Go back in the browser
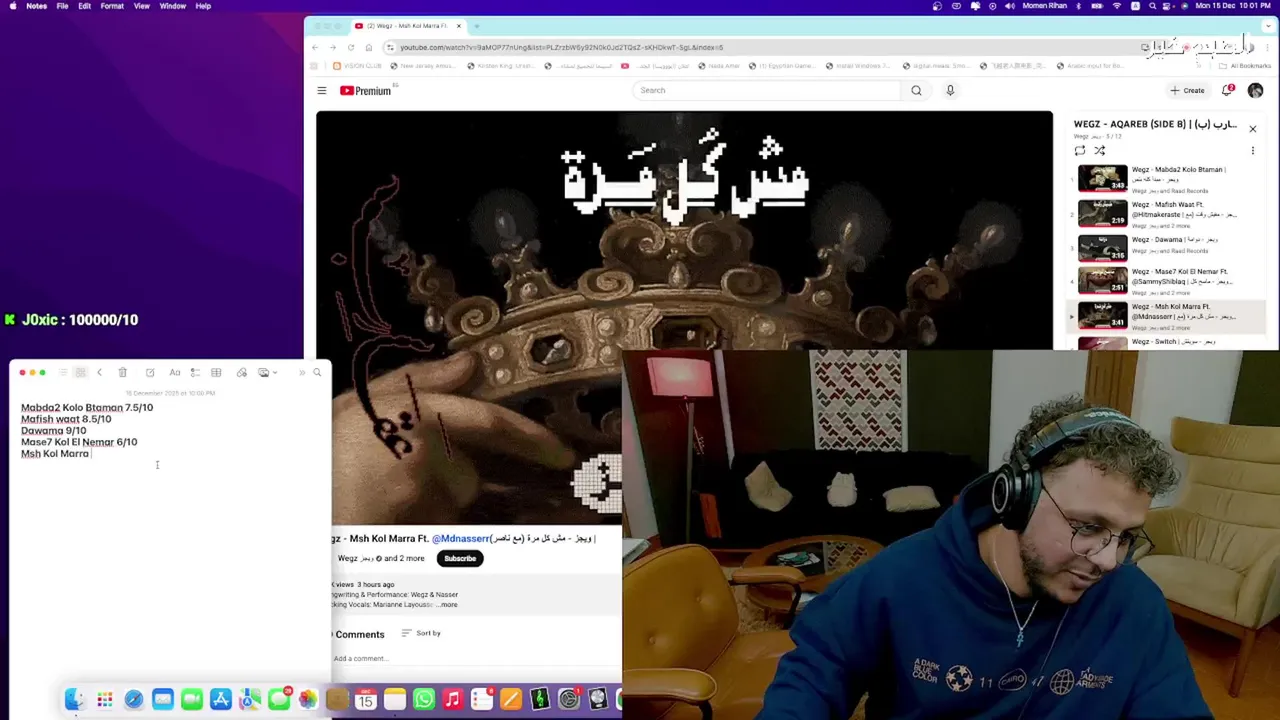 pos(315,47)
